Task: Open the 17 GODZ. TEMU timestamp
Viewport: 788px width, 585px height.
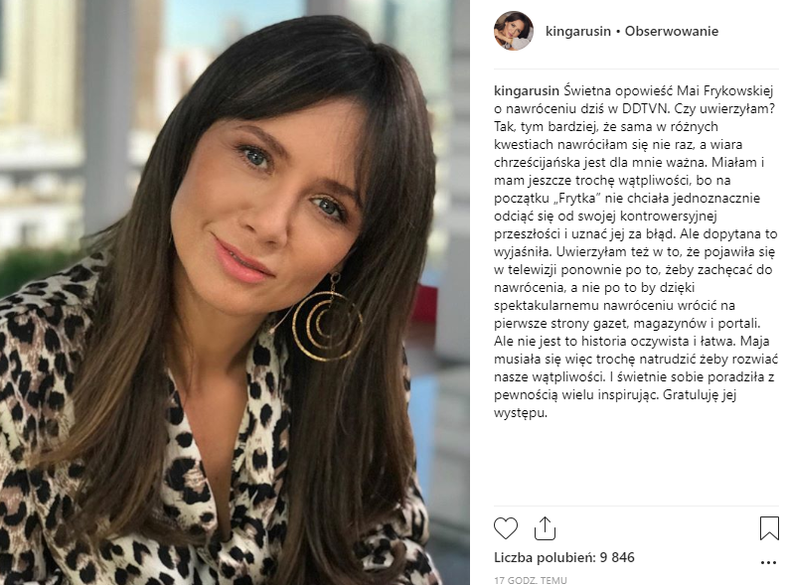Action: tap(530, 580)
